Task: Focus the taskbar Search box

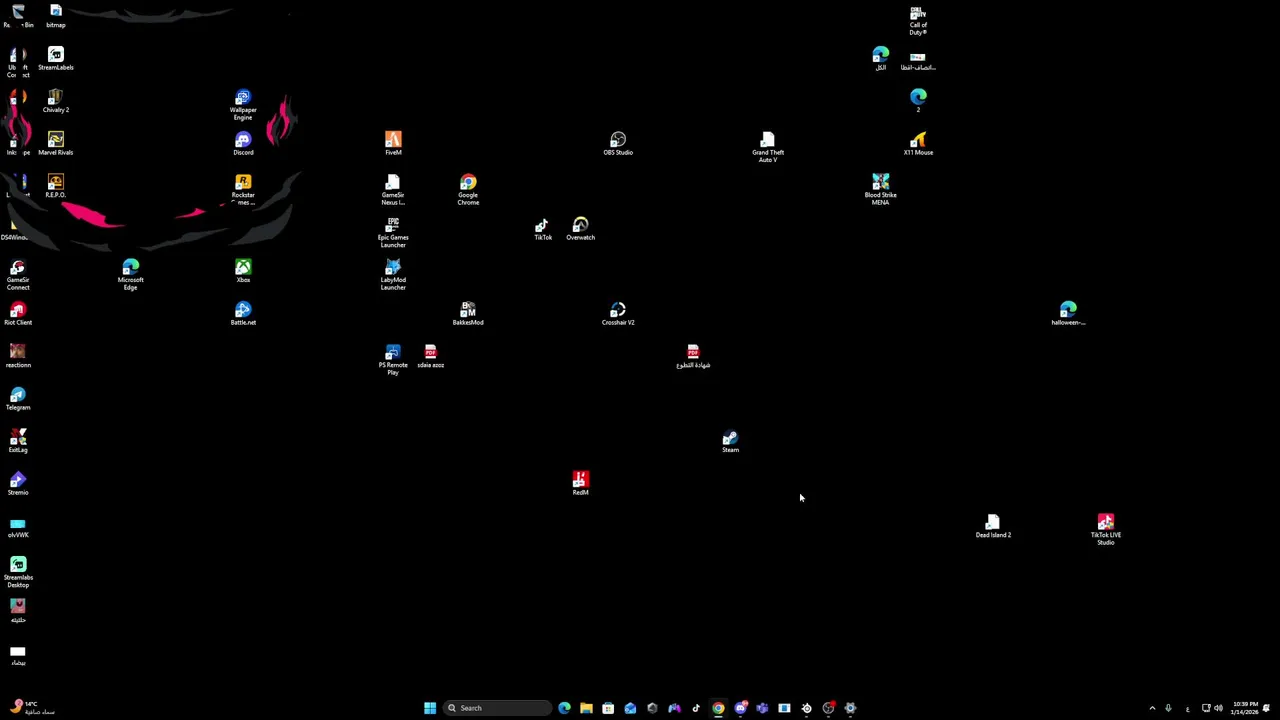Action: tap(497, 708)
